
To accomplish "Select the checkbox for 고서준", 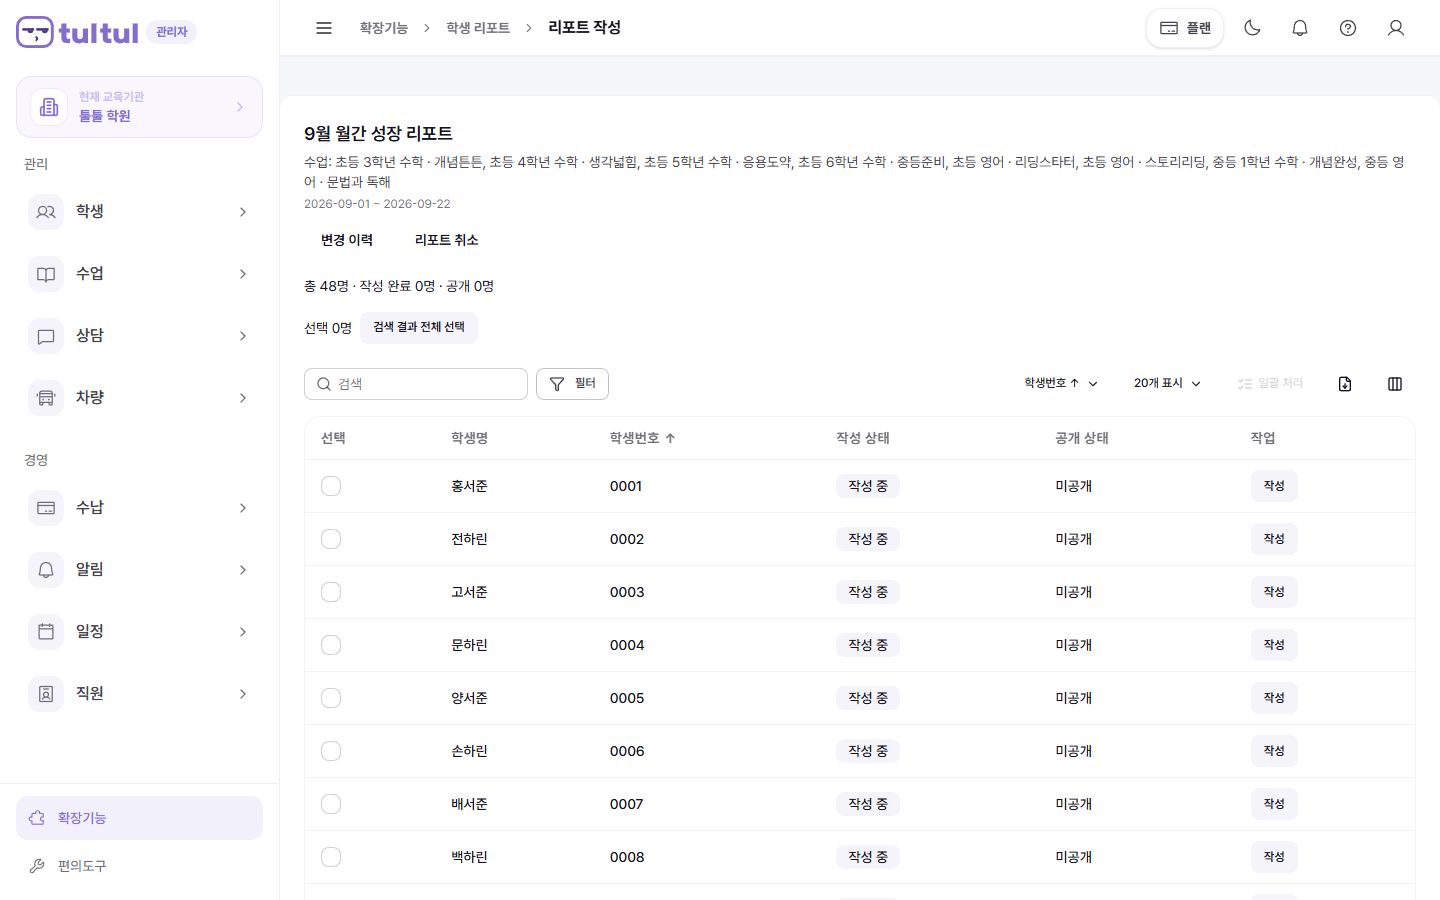I will [331, 592].
